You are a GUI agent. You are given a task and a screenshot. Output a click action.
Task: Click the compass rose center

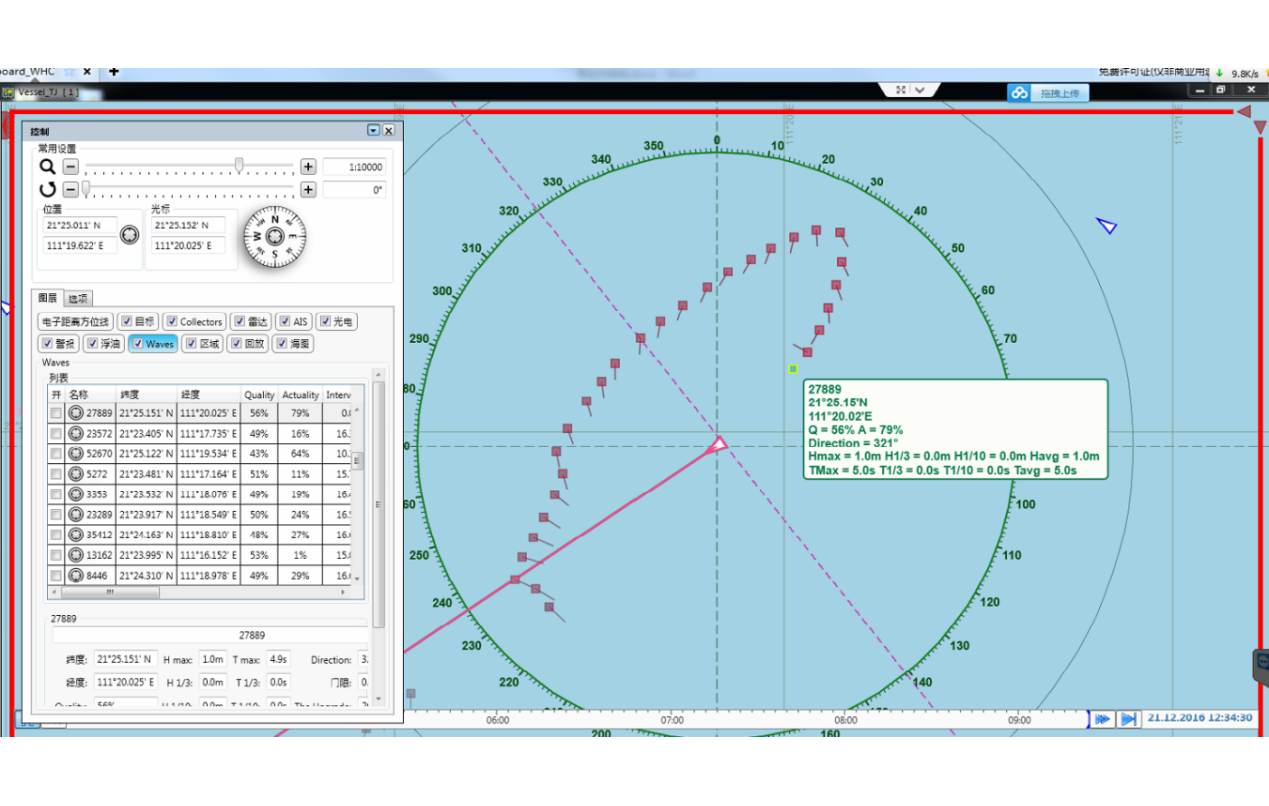275,237
